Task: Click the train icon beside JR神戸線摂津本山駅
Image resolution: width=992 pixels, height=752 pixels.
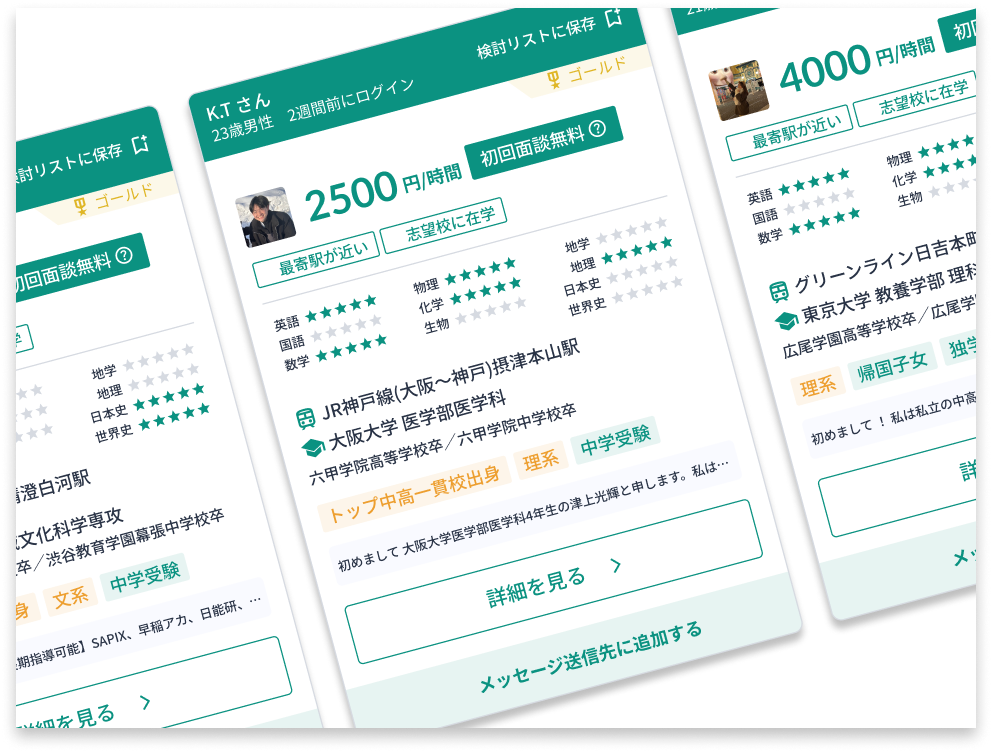Action: click(305, 418)
